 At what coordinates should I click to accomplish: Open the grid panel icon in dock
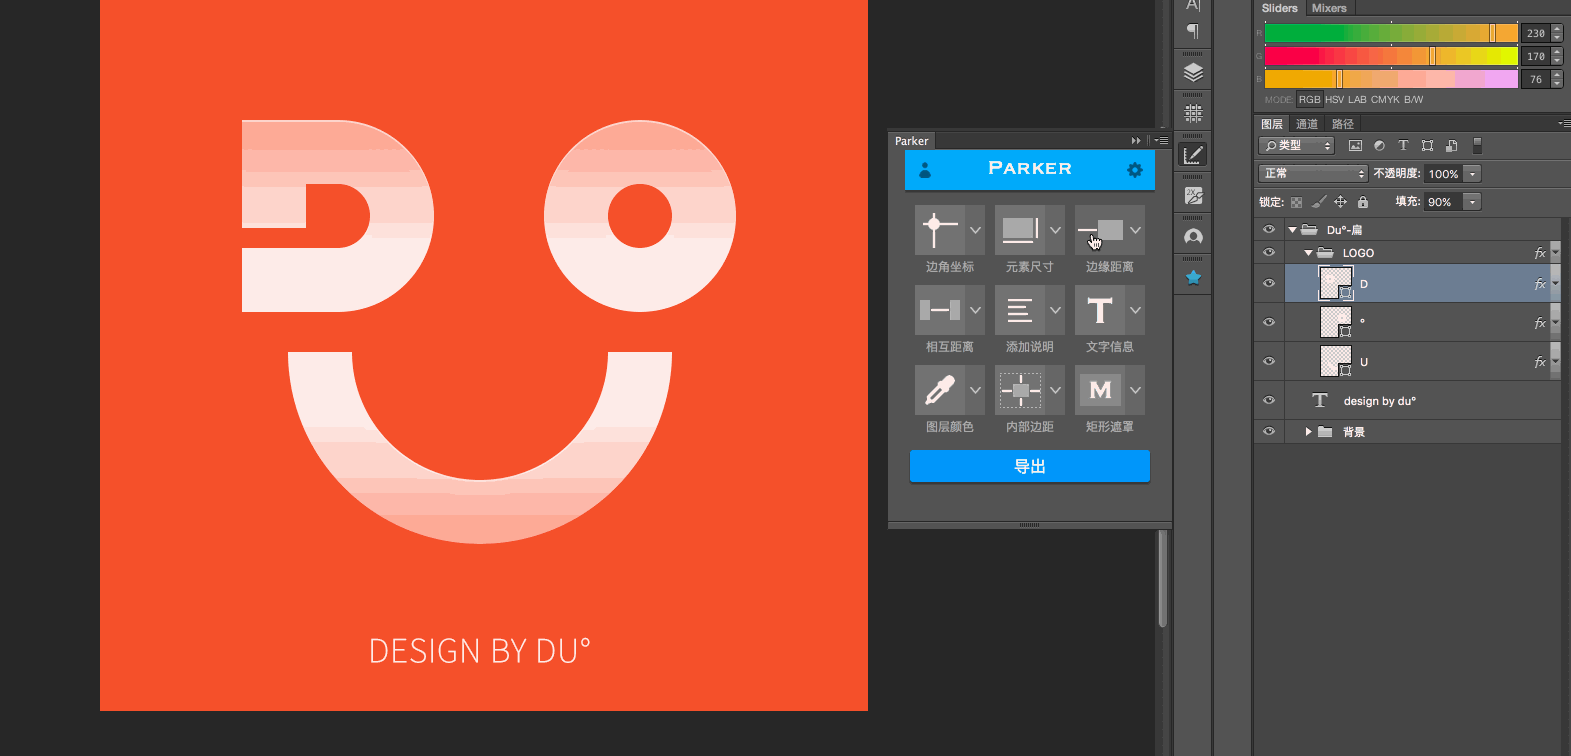[1193, 114]
